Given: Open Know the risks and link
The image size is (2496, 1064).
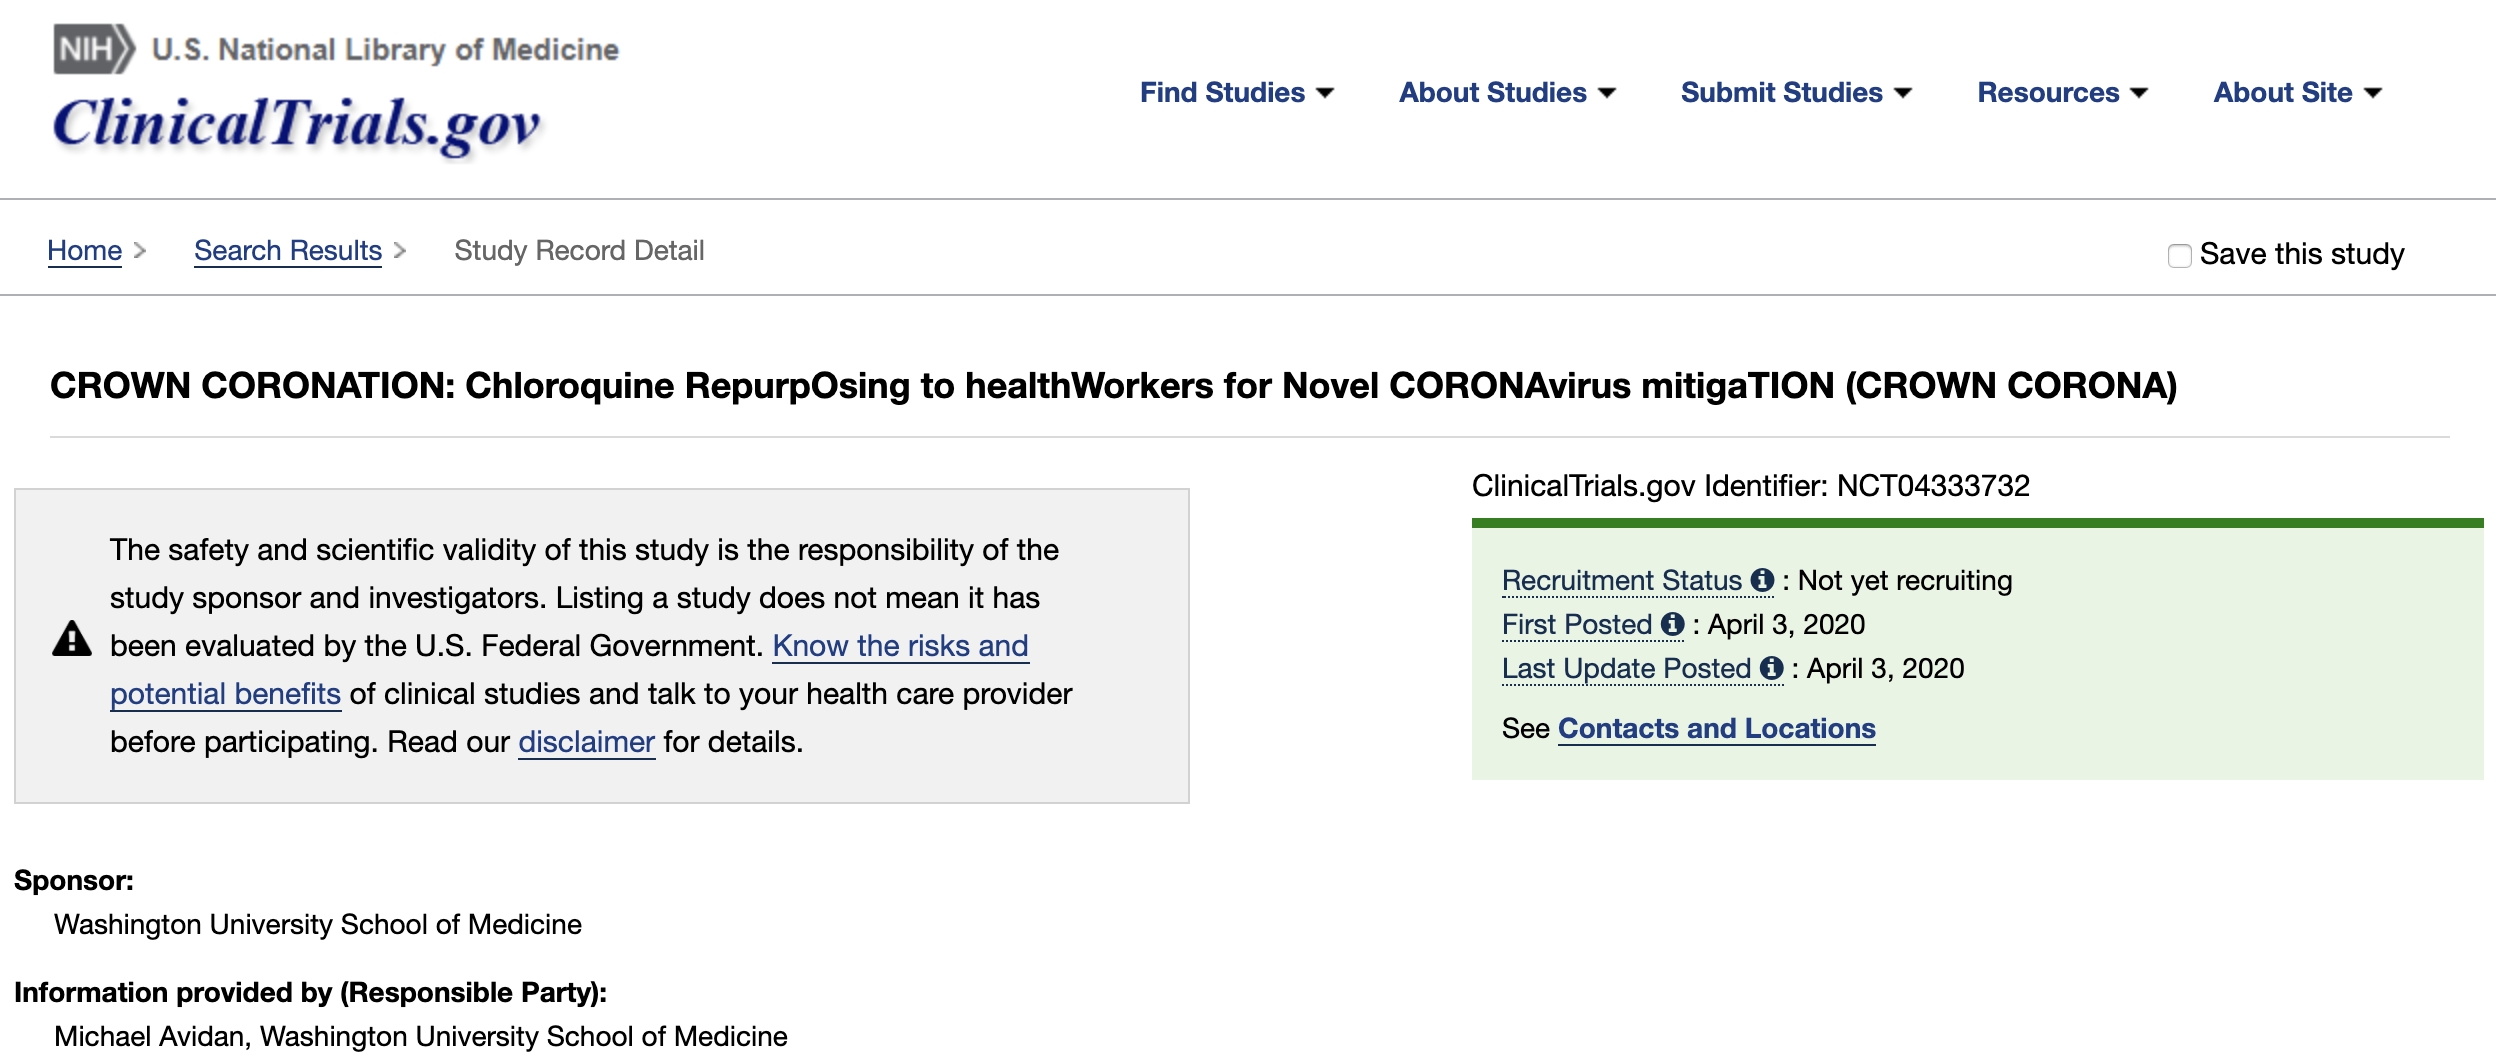Looking at the screenshot, I should (900, 646).
